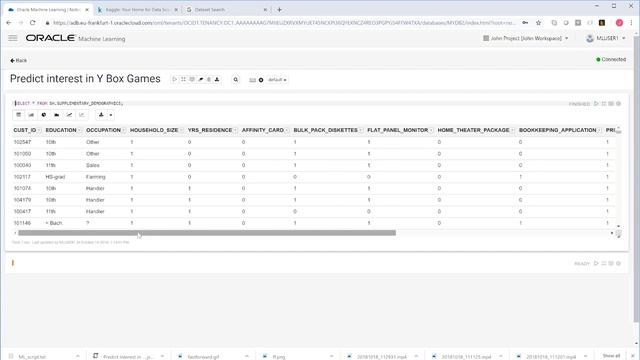Hide output of the READY paragraph
Screen dimensions: 640x360
tap(611, 263)
